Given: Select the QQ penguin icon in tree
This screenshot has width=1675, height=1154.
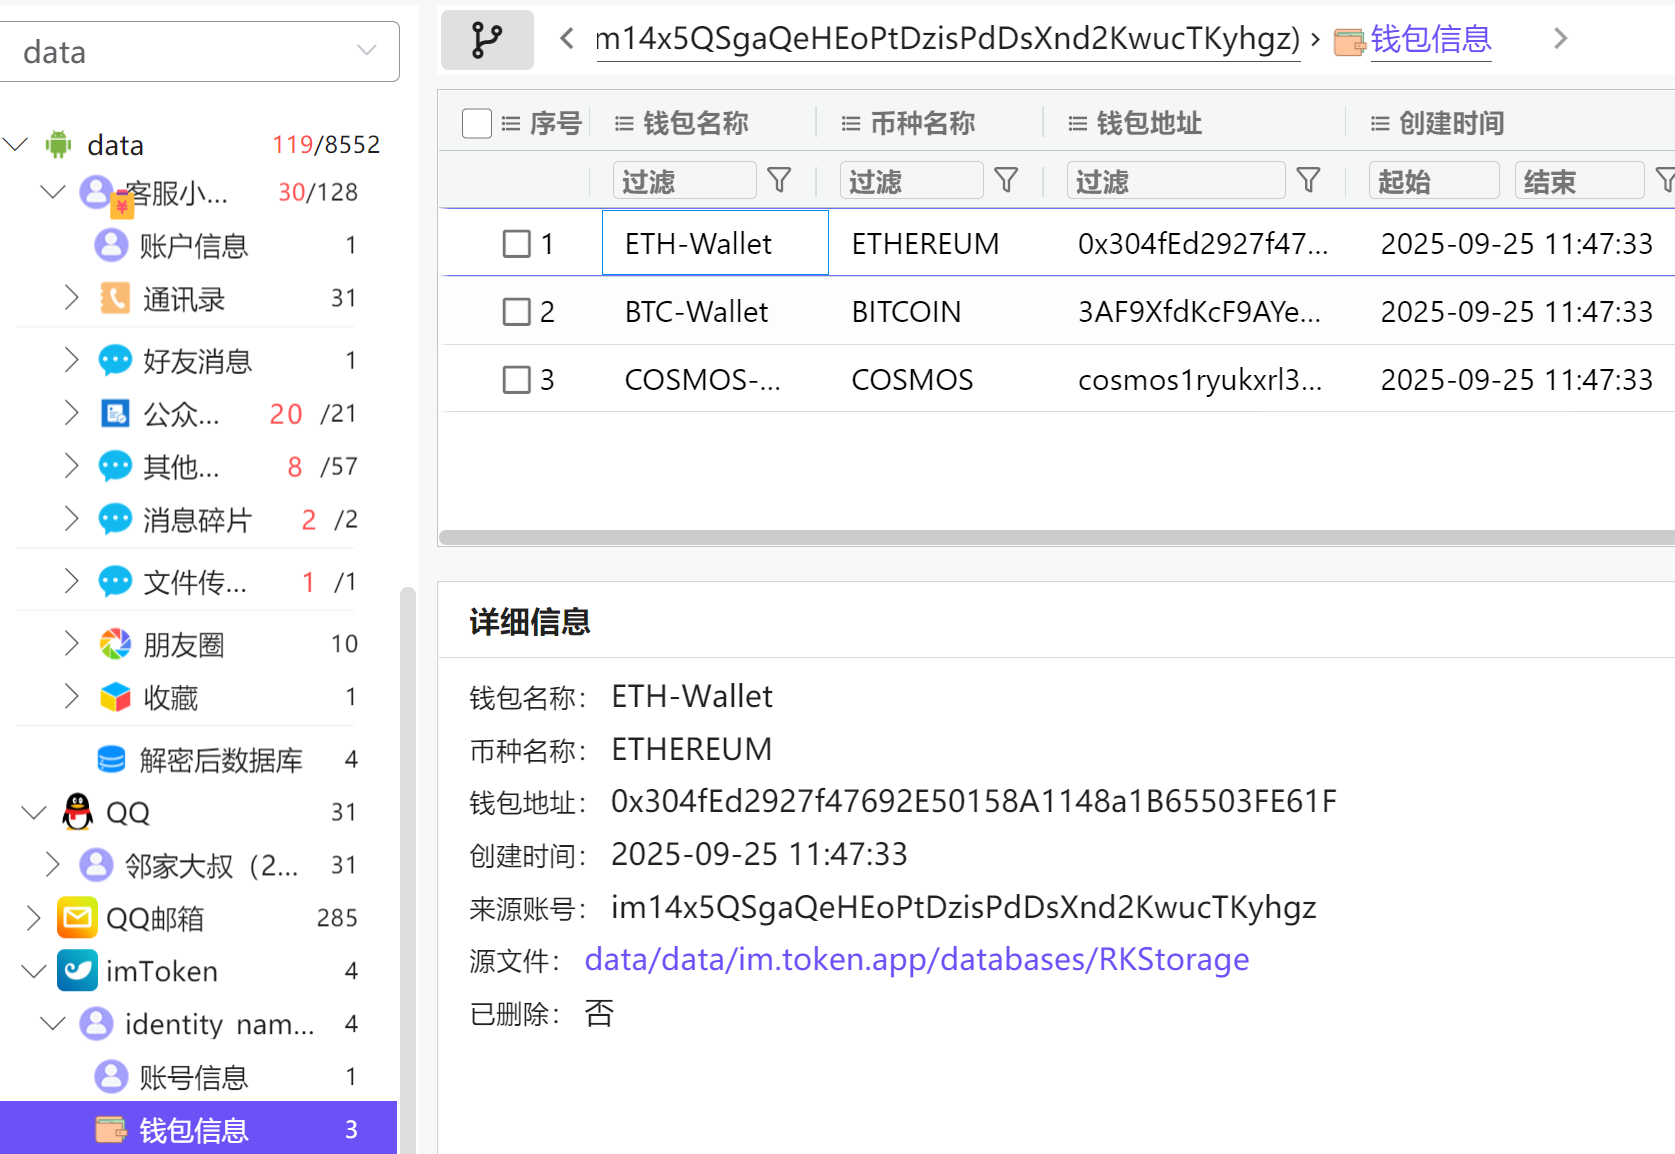Looking at the screenshot, I should [x=77, y=812].
